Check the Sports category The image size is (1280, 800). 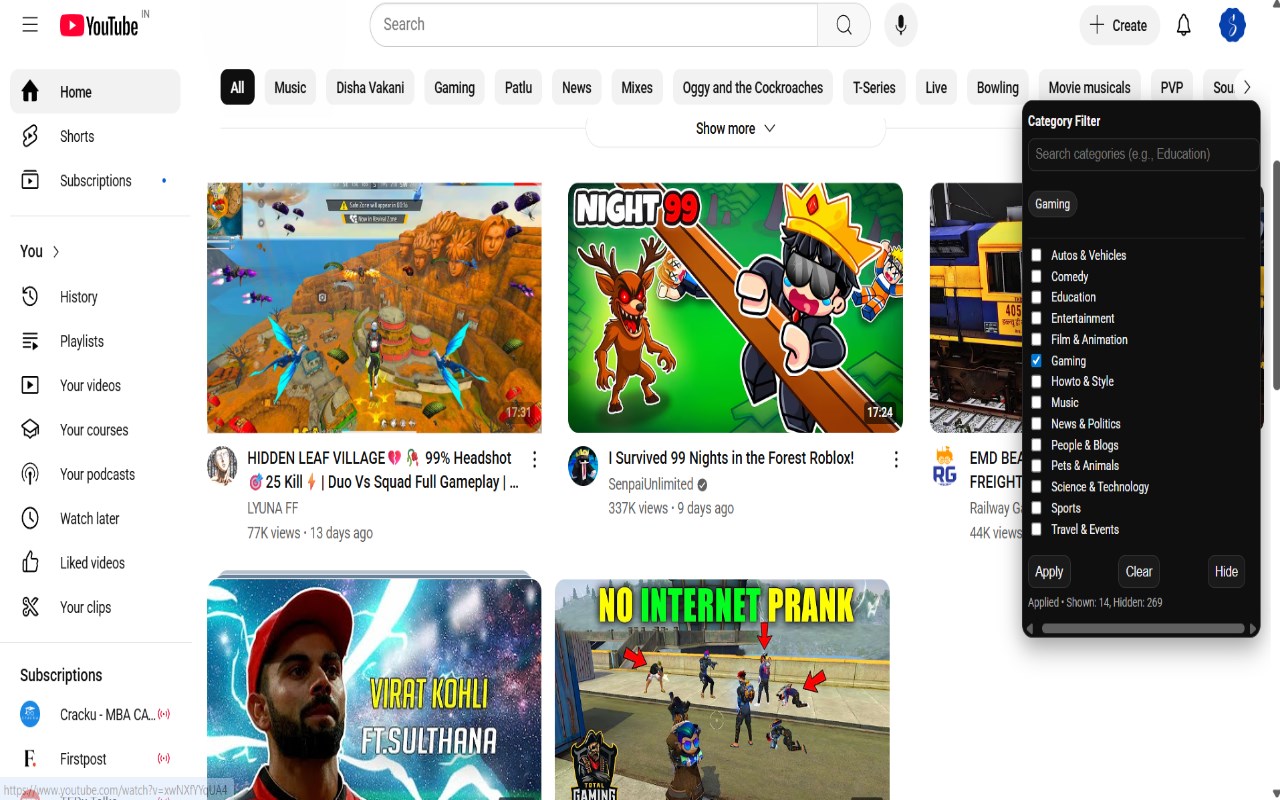1037,508
